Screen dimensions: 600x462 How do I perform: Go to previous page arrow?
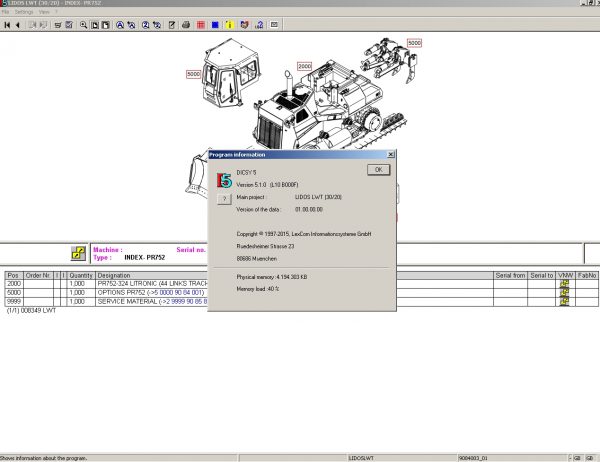pos(18,25)
